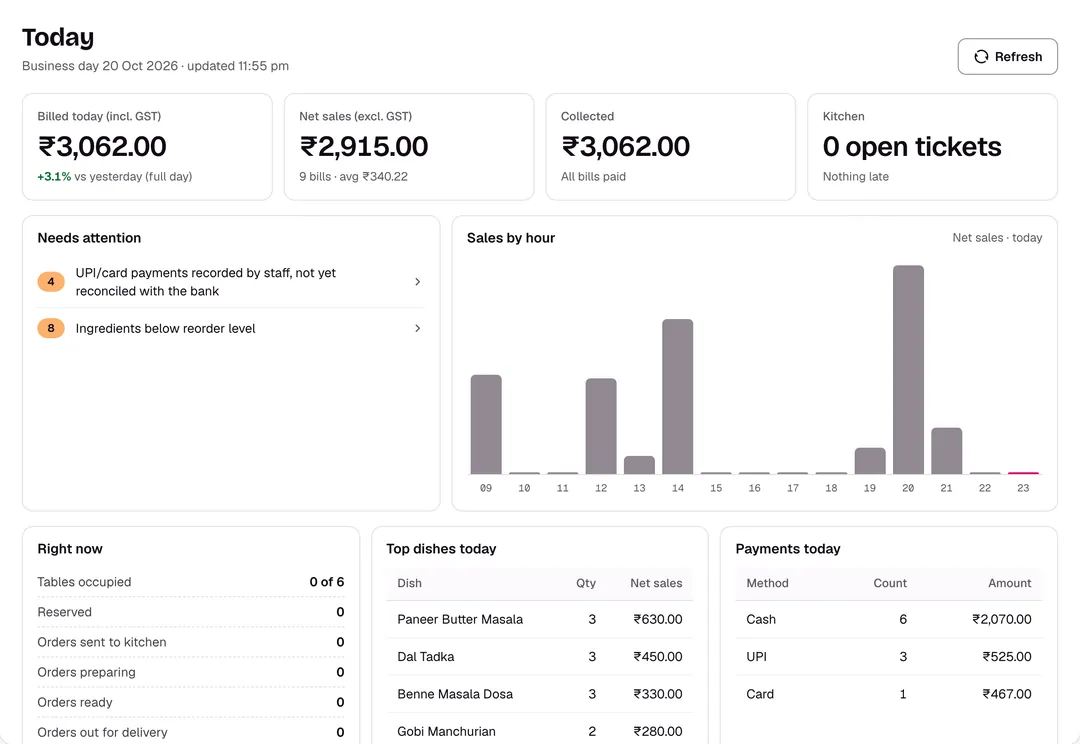Screen dimensions: 1080x744
Task: Click the sales bar for hour 09
Action: pos(486,424)
